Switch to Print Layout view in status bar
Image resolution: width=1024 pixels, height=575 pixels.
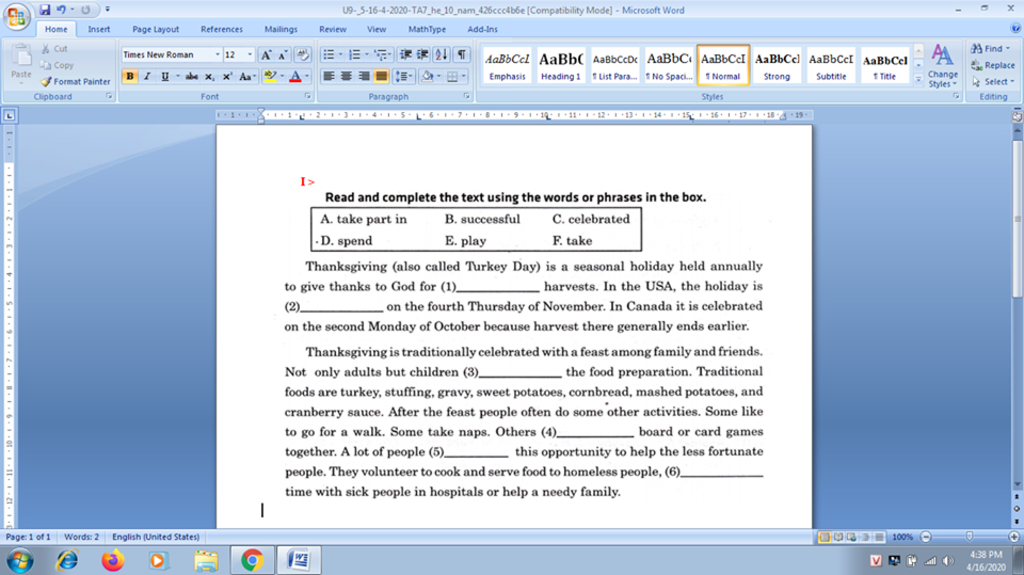click(x=824, y=537)
